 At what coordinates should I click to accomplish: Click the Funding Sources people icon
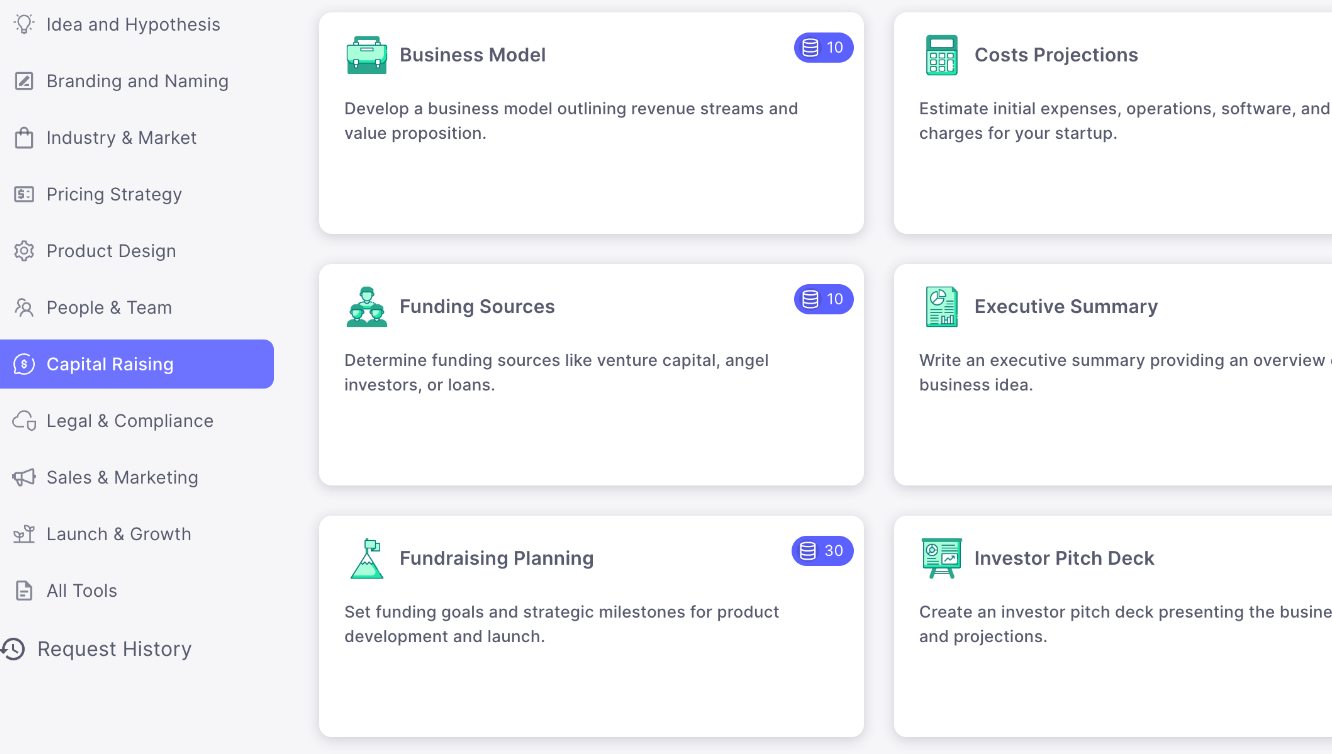click(366, 307)
